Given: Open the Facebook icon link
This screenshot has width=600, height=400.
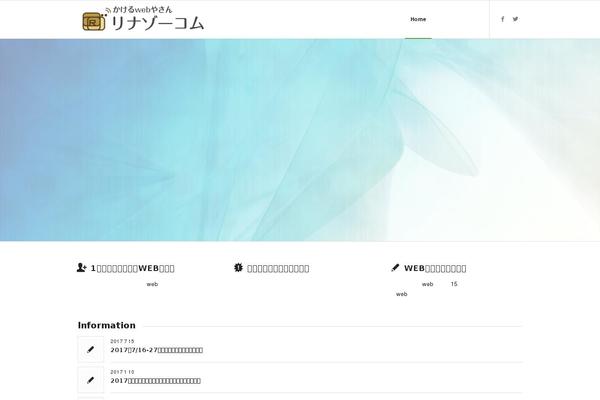Looking at the screenshot, I should [502, 19].
